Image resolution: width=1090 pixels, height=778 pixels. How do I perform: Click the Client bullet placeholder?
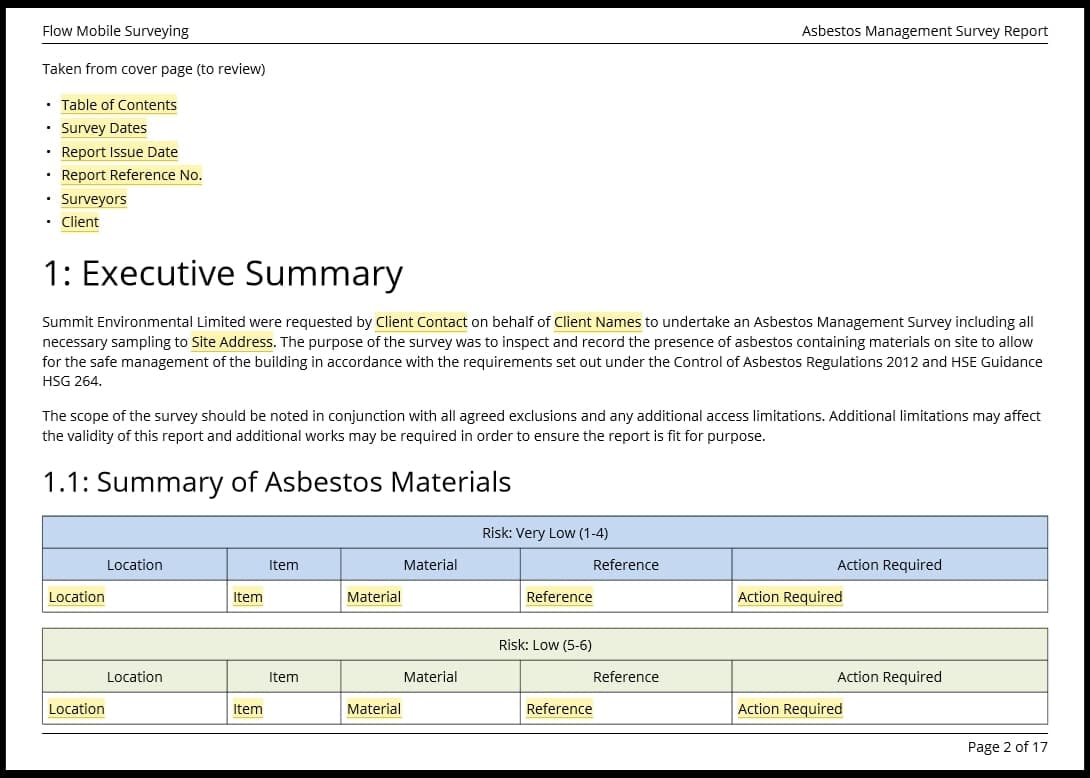click(x=80, y=222)
